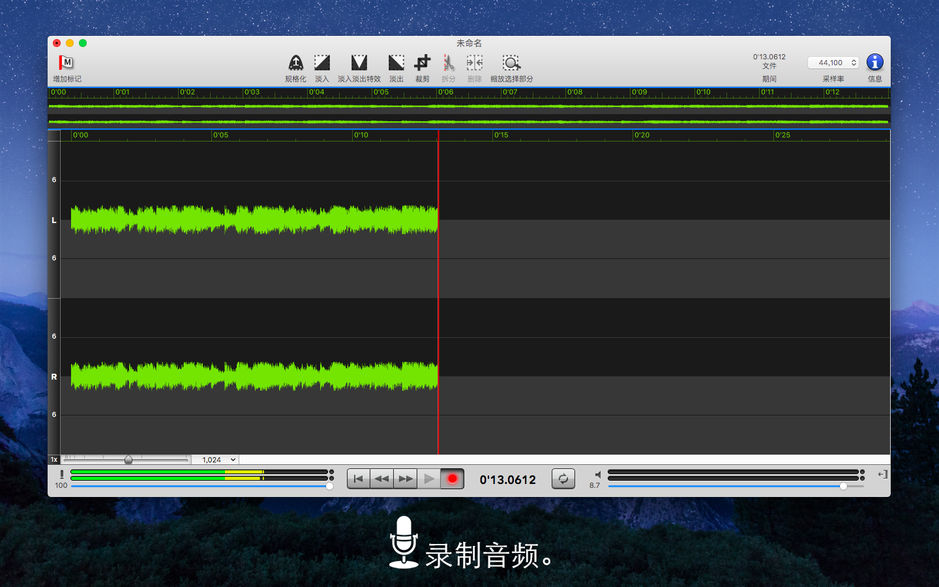Click the Split (拆分) scissors icon
The image size is (939, 587).
click(446, 62)
